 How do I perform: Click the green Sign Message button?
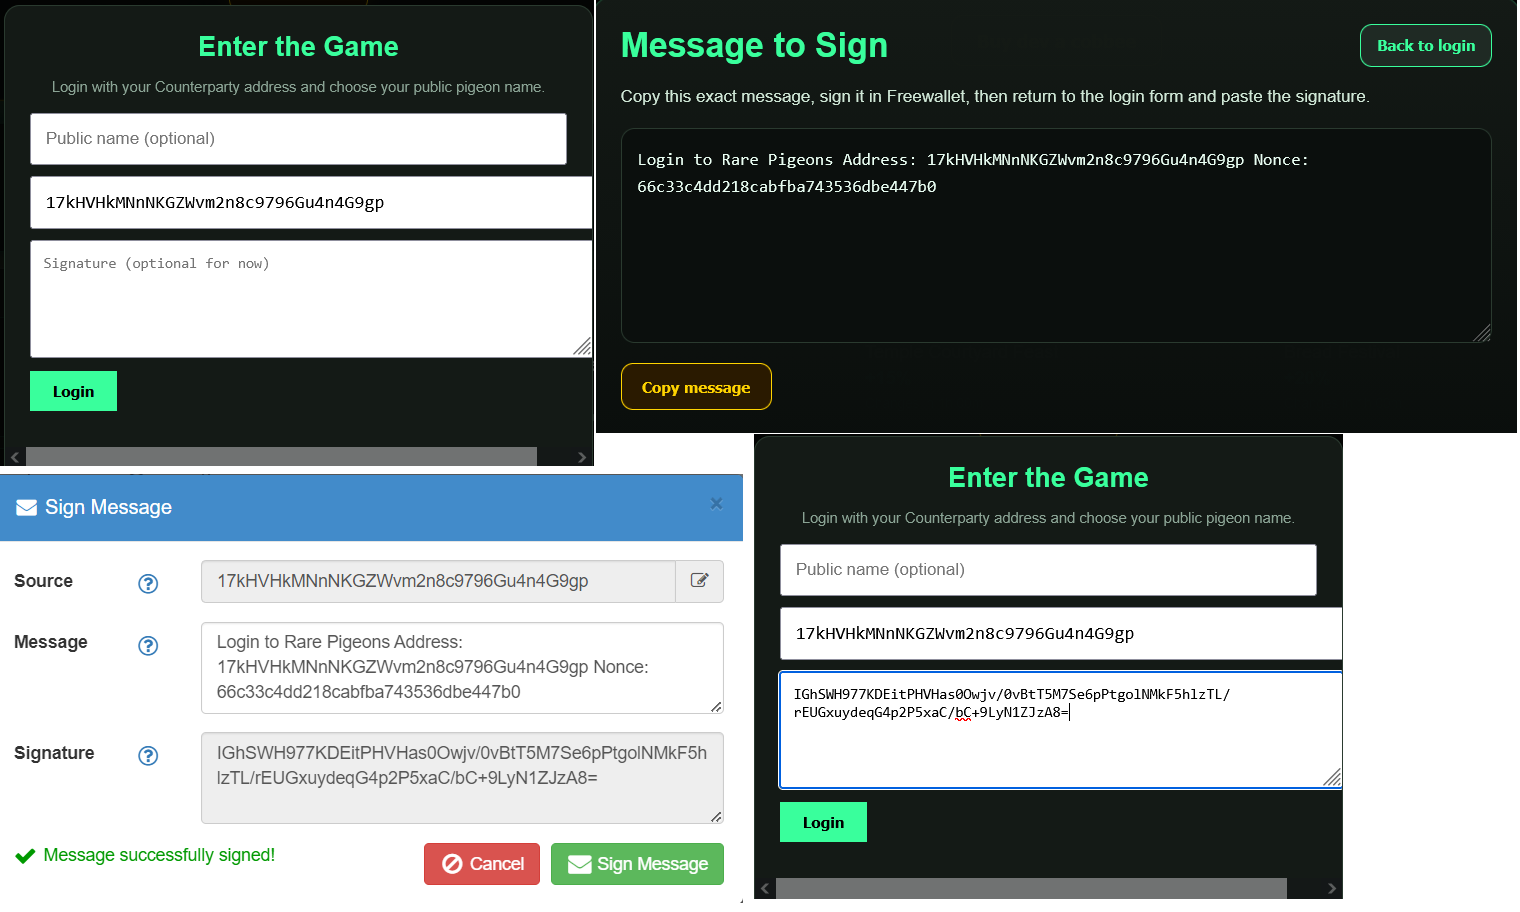[x=637, y=864]
